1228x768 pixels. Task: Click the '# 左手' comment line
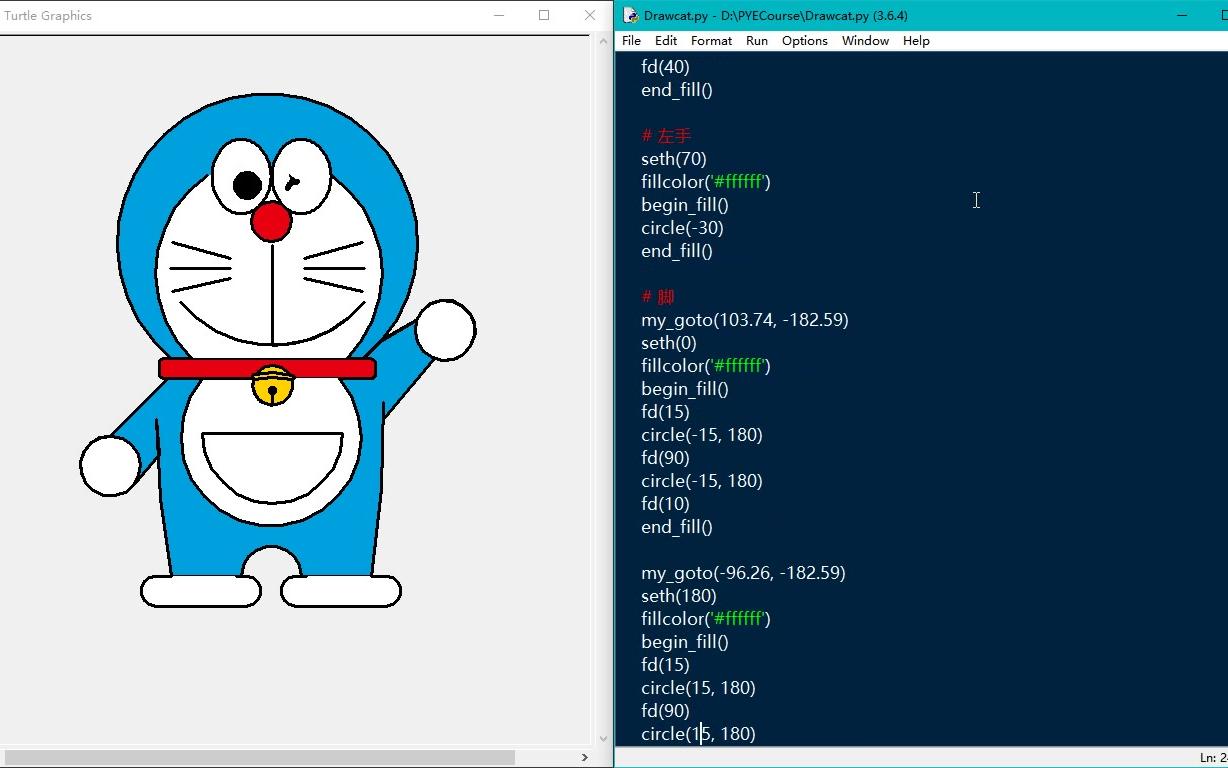click(x=666, y=136)
